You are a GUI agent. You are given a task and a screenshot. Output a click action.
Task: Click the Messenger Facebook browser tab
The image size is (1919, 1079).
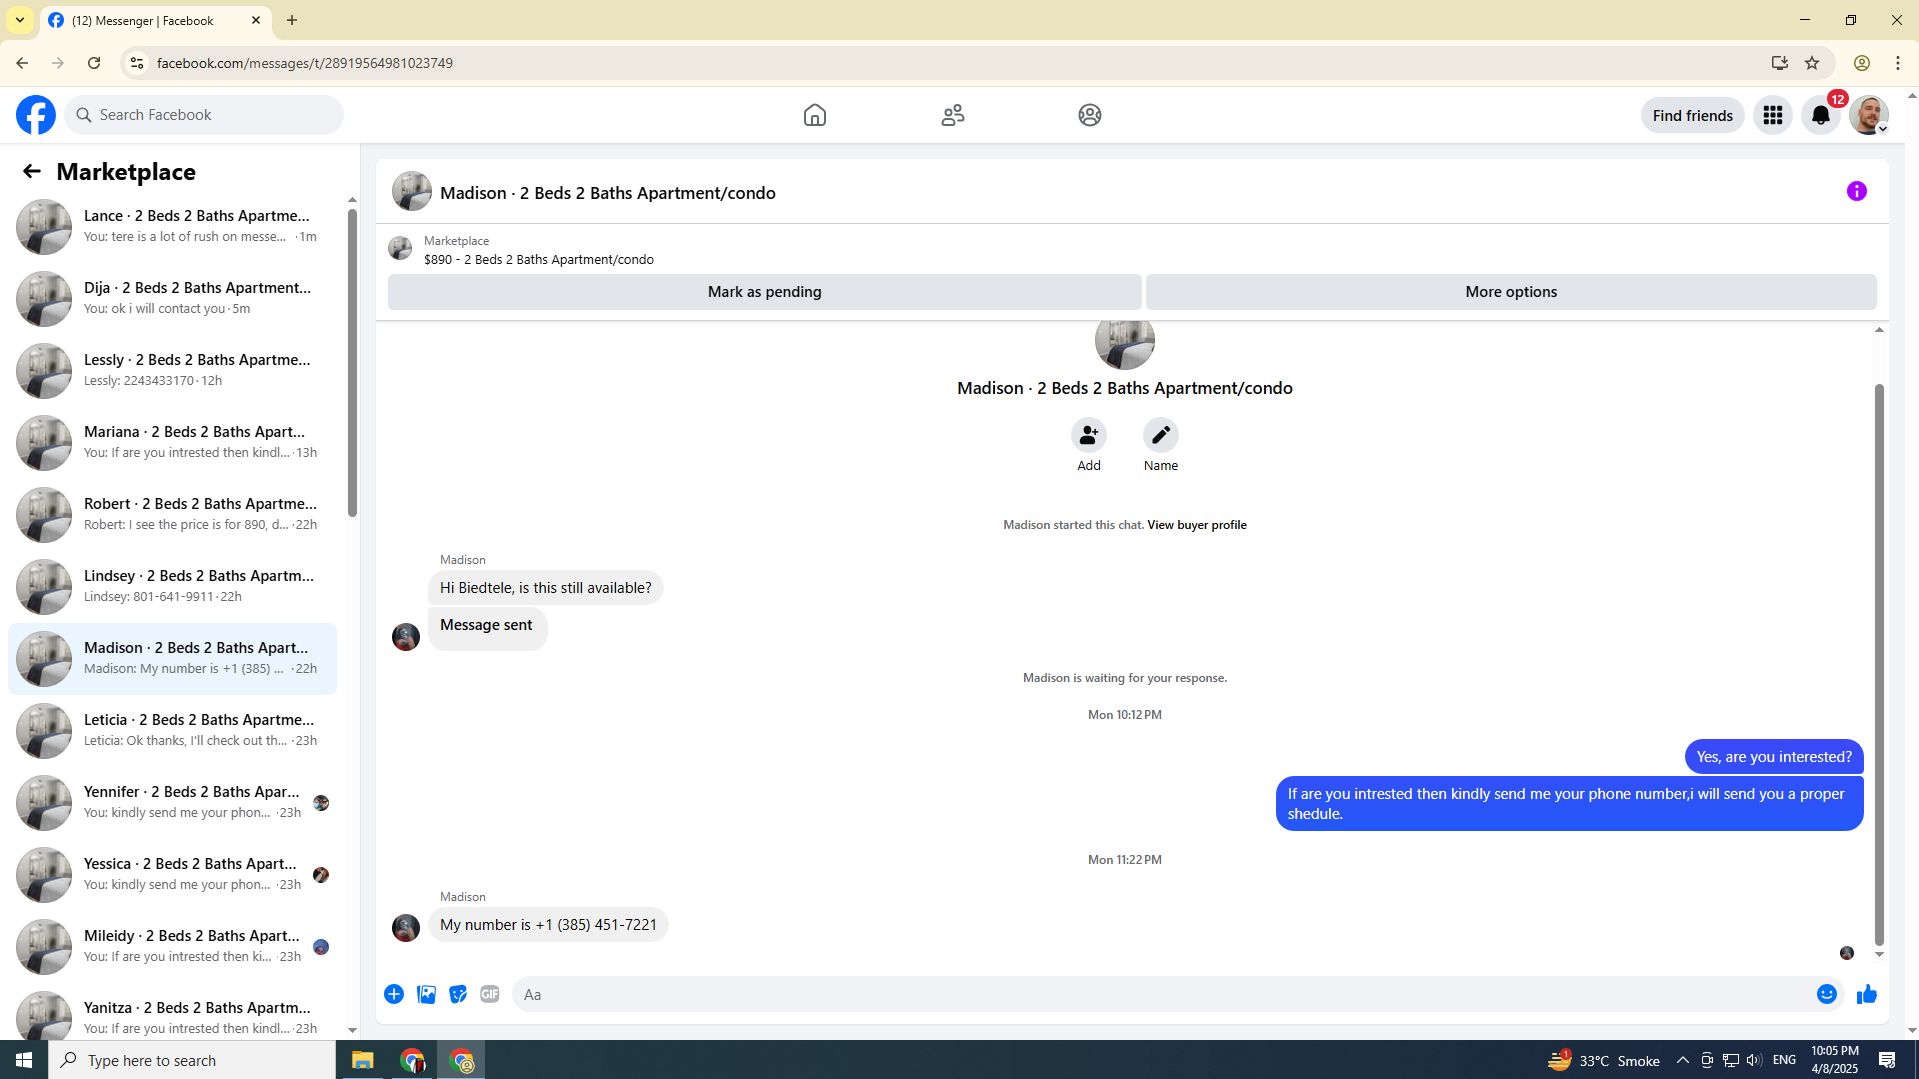(x=155, y=20)
